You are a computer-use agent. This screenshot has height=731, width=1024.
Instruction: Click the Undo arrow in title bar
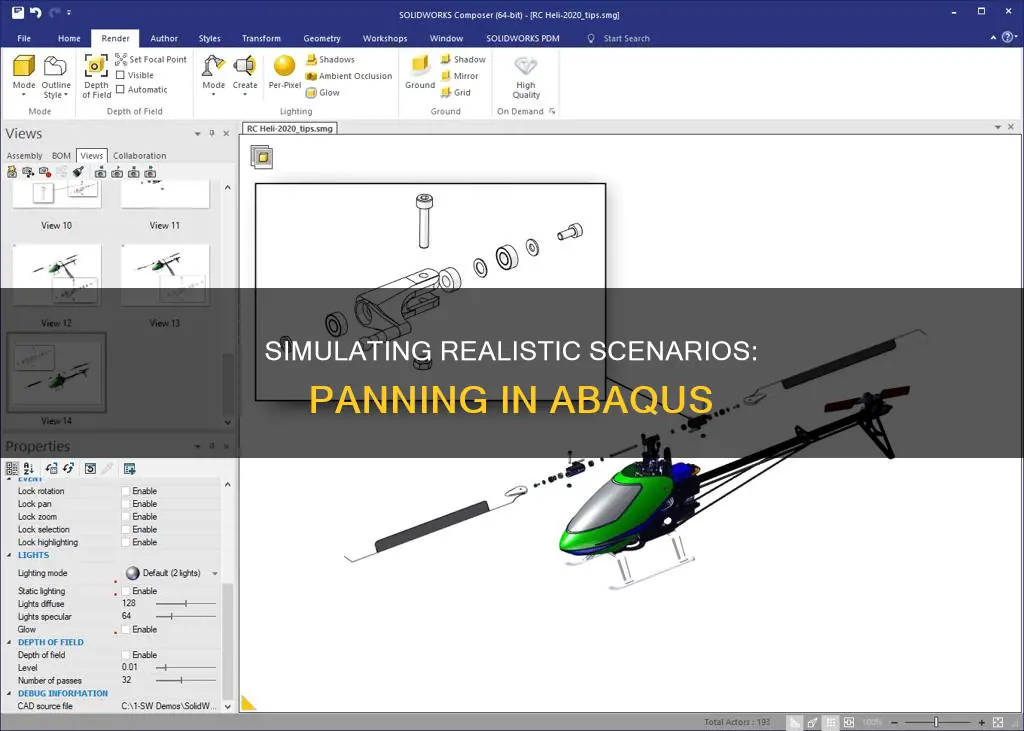pos(35,12)
